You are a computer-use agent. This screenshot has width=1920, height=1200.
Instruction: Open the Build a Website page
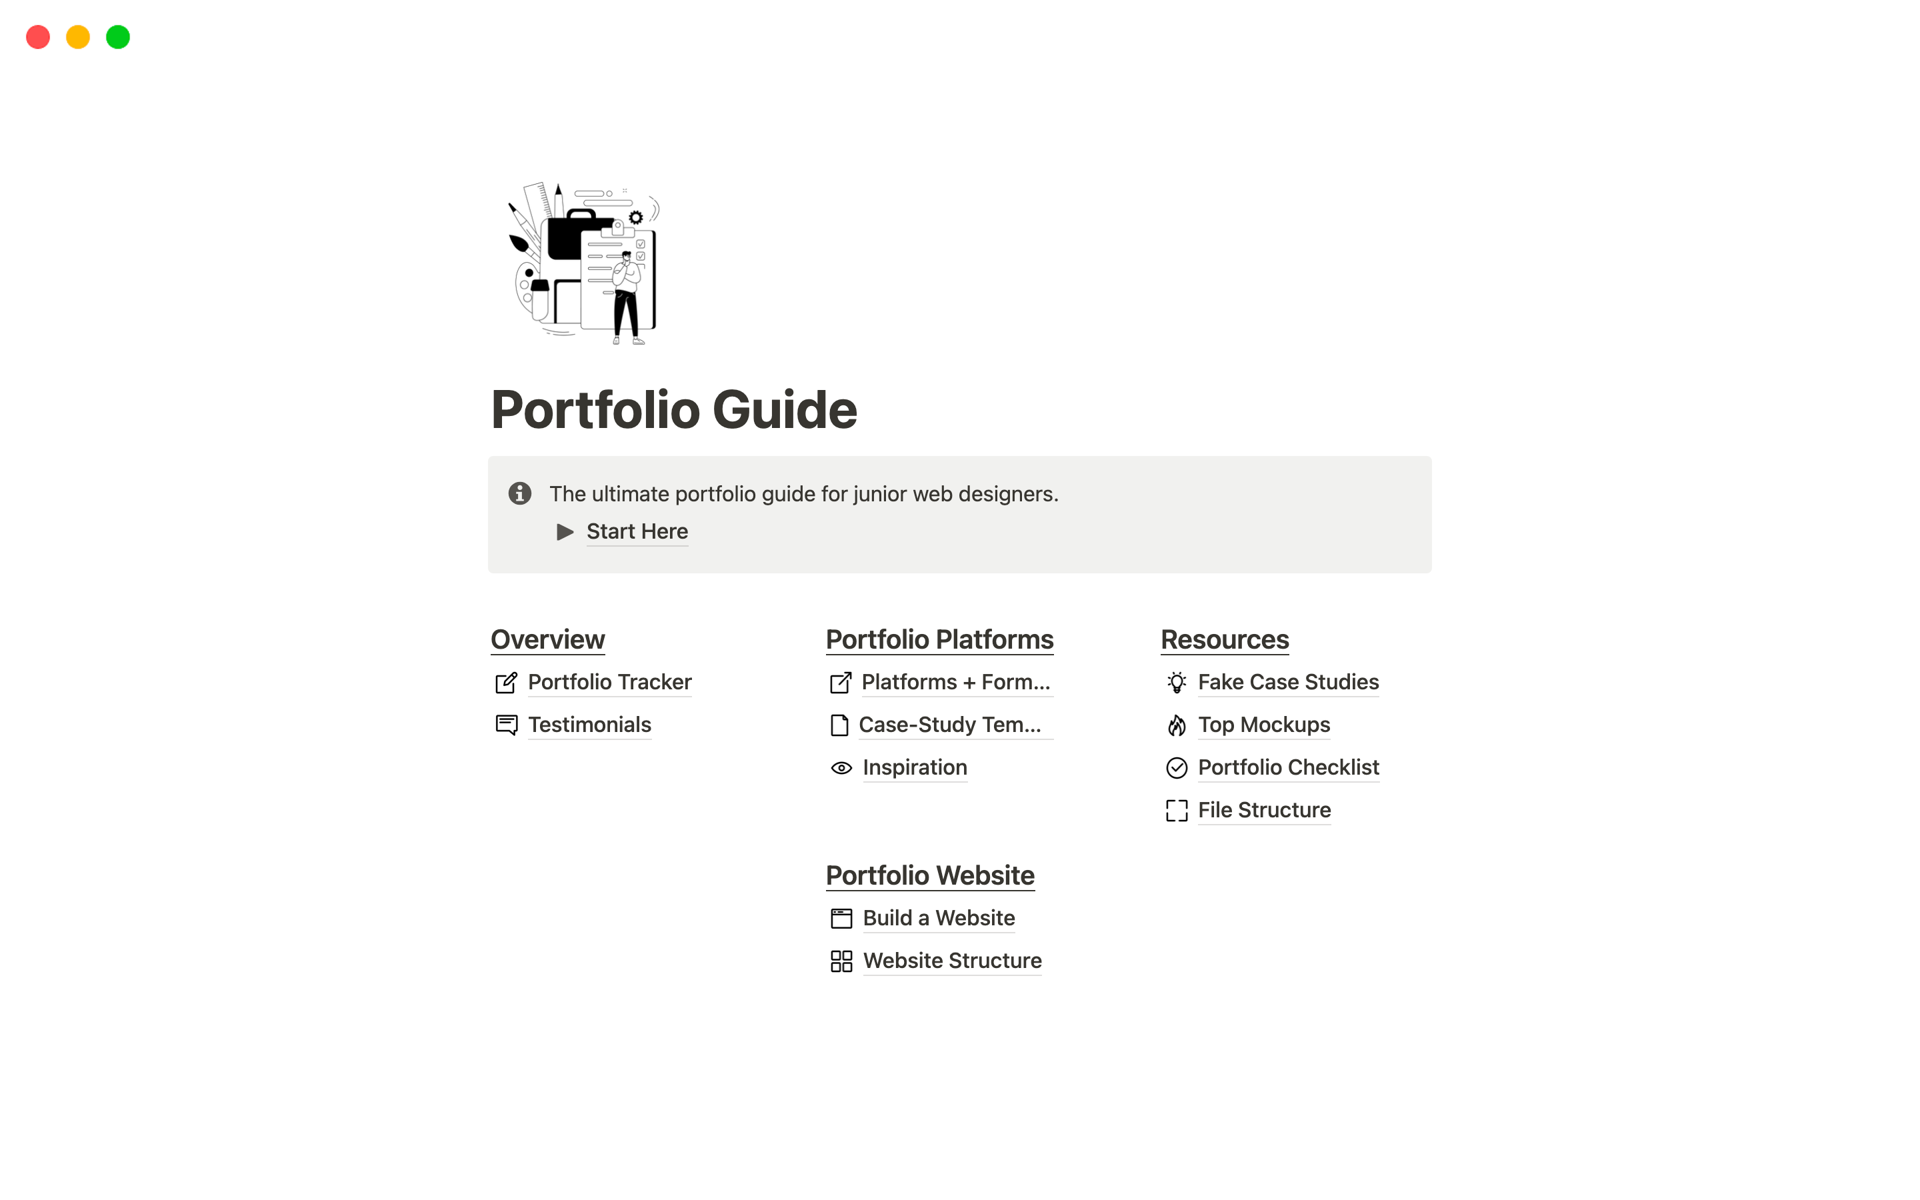(x=940, y=918)
